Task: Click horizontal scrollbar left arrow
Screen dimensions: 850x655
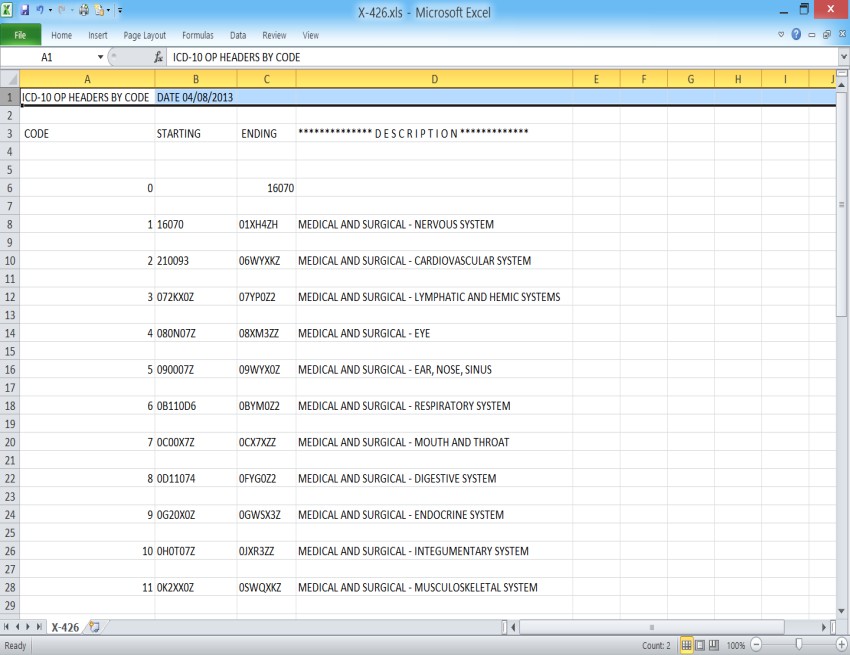Action: tap(514, 627)
